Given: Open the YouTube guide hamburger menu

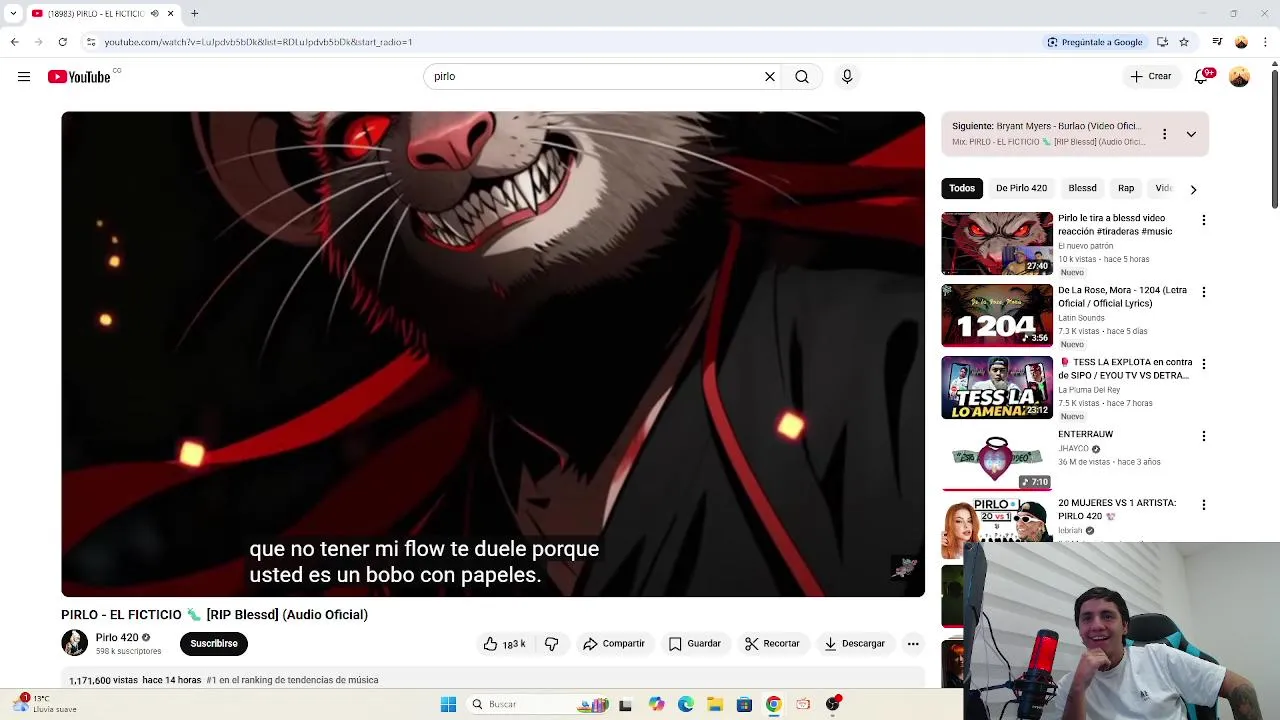Looking at the screenshot, I should 24,77.
